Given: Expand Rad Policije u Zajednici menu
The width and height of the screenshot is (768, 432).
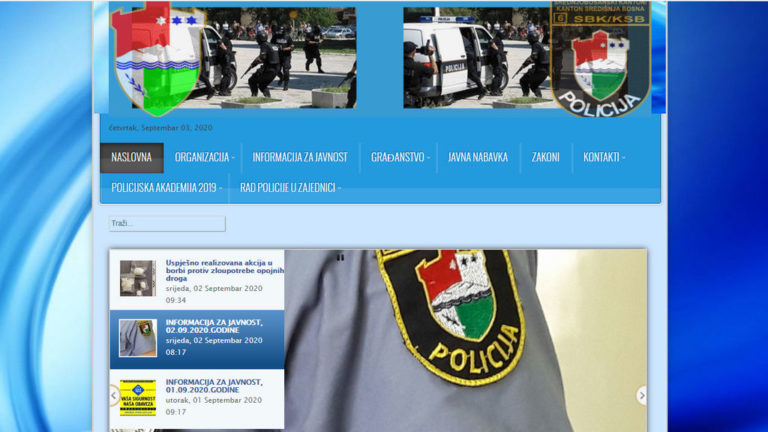Looking at the screenshot, I should click(290, 187).
